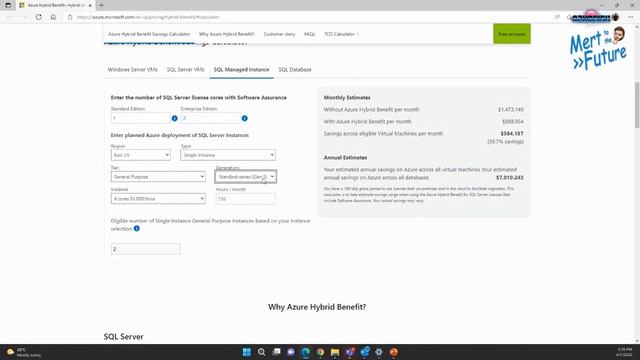Screen dimensions: 640x360
Task: Open browser profile avatar
Action: click(616, 17)
